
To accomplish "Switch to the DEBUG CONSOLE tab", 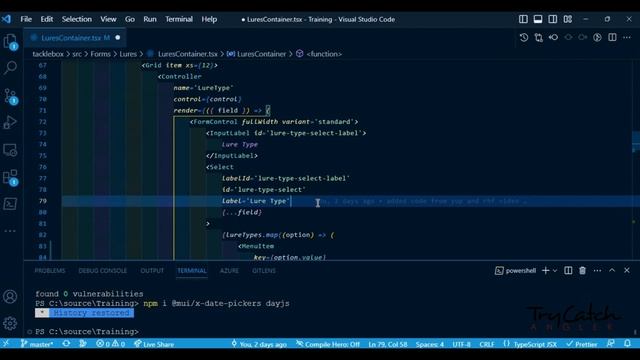I will pos(102,271).
